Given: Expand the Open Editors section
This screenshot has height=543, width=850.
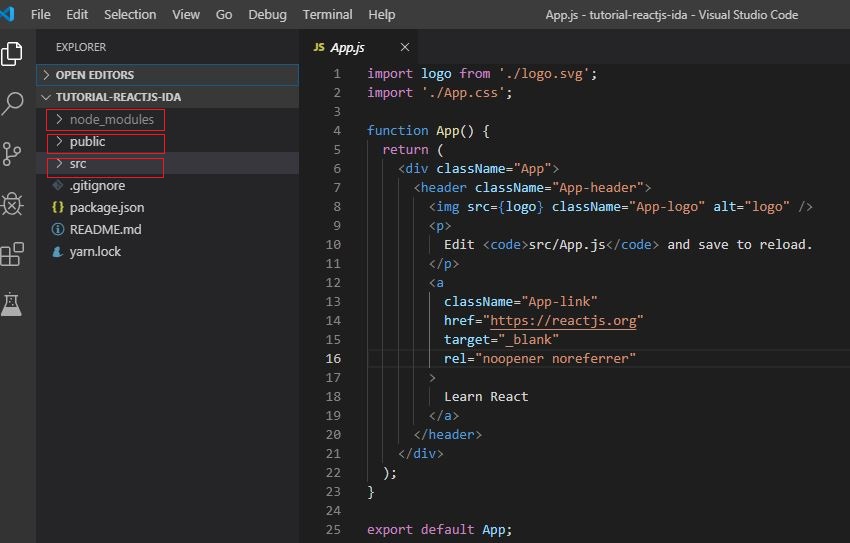Looking at the screenshot, I should click(168, 75).
